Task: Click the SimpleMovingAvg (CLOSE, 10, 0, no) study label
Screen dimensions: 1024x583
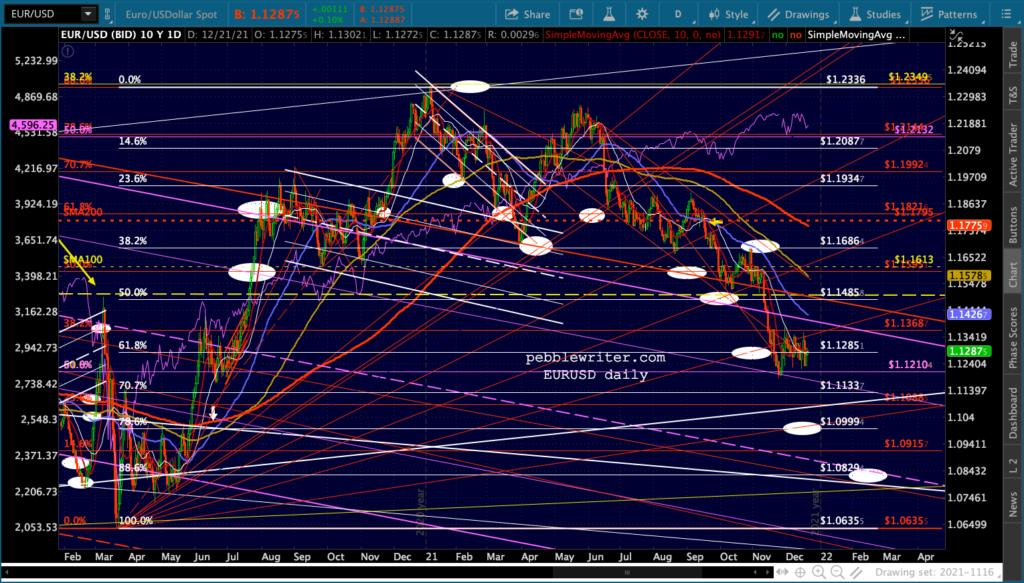Action: coord(633,35)
